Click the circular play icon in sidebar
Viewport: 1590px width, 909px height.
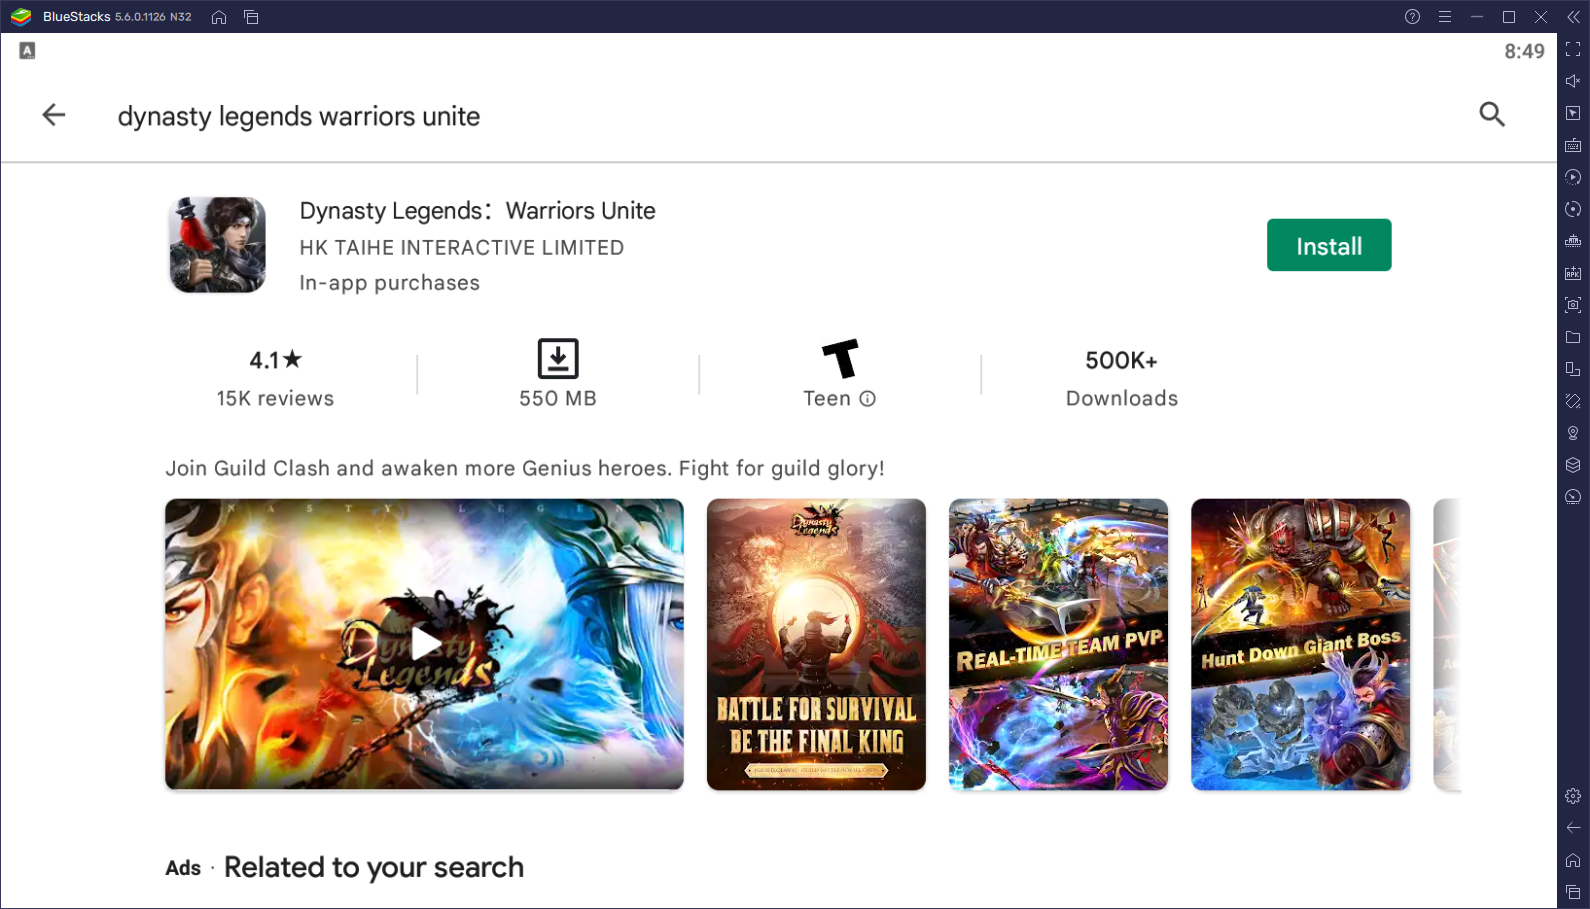1573,177
